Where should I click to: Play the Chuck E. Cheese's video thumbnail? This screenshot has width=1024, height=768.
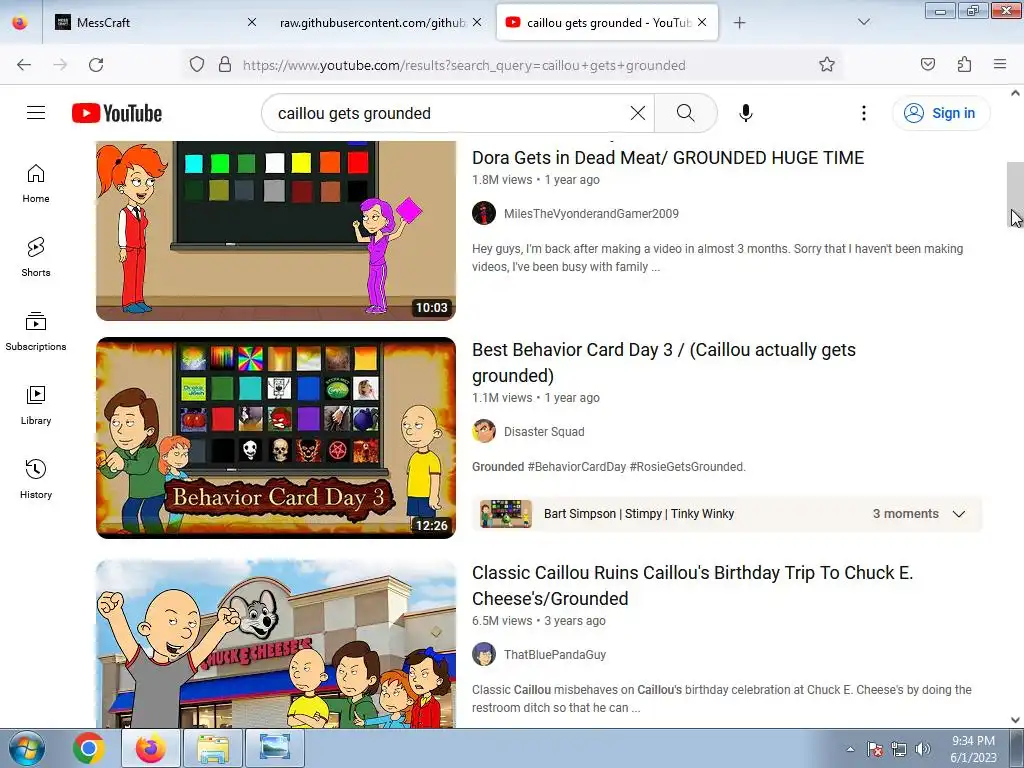click(276, 644)
